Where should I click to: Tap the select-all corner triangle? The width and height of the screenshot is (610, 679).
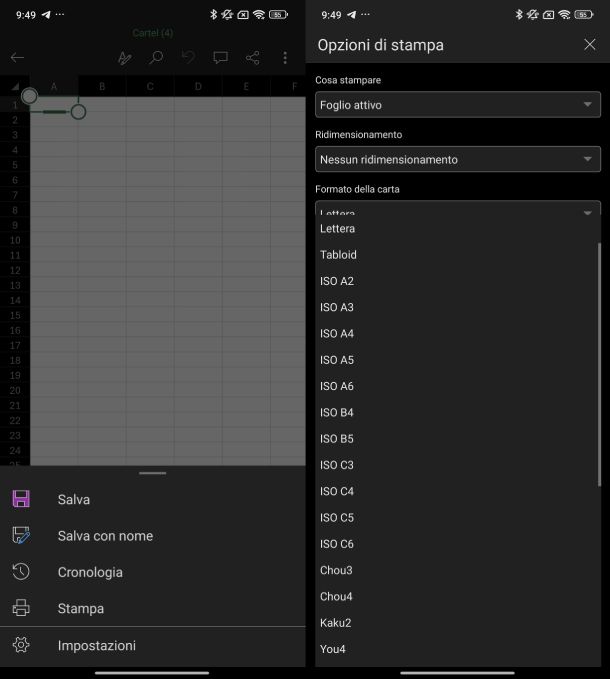[x=15, y=87]
